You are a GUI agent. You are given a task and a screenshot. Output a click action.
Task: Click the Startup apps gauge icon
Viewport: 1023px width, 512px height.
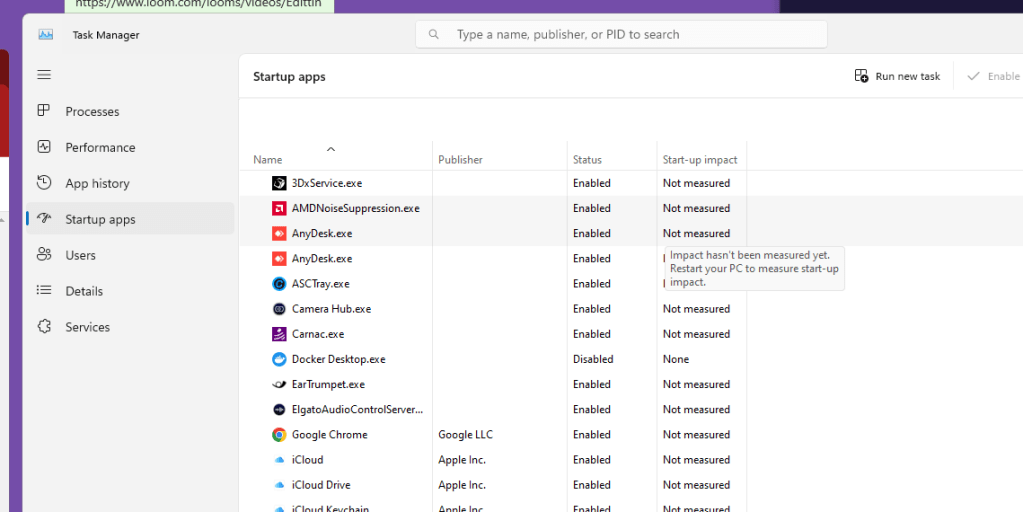[x=44, y=218]
